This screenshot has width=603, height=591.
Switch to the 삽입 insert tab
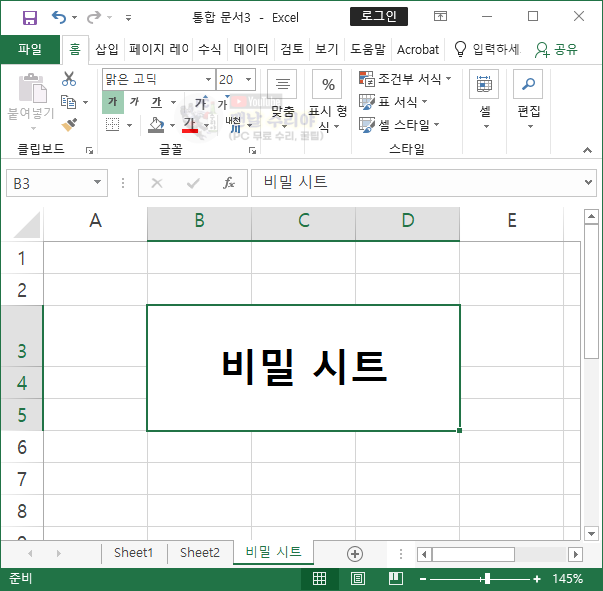[107, 49]
